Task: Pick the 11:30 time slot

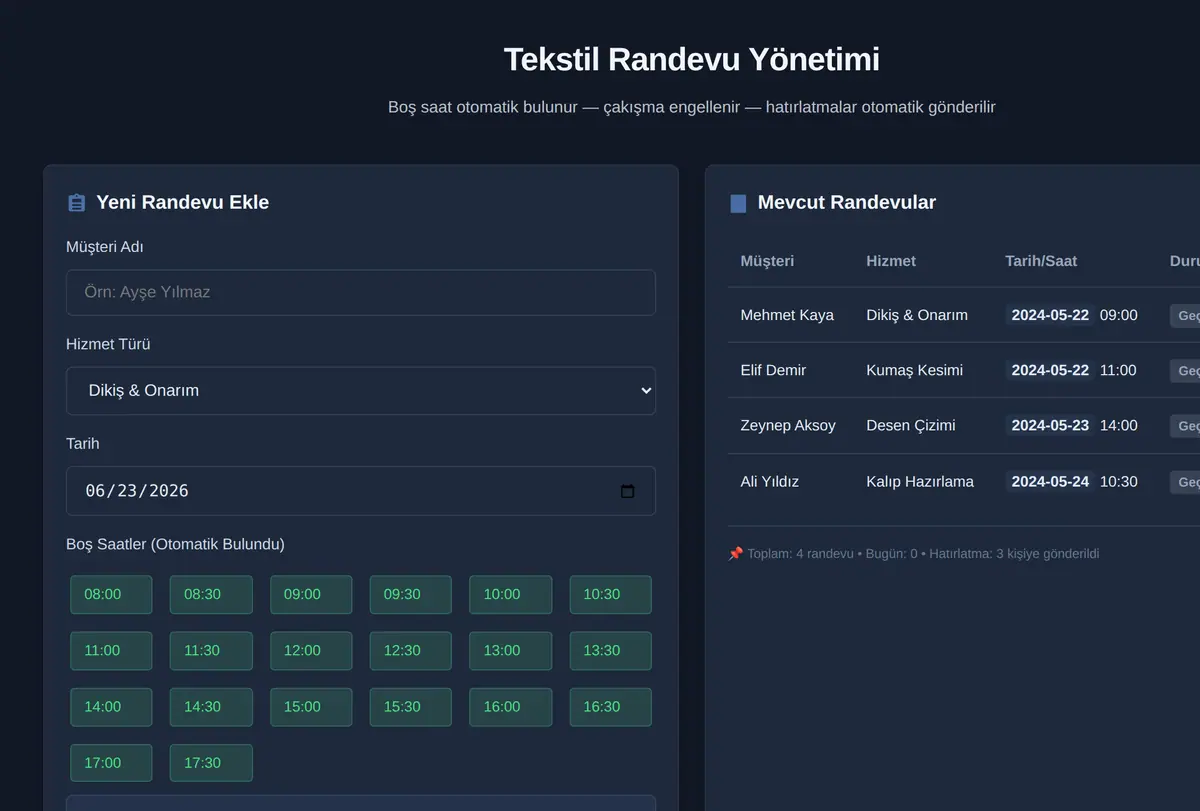Action: point(211,650)
